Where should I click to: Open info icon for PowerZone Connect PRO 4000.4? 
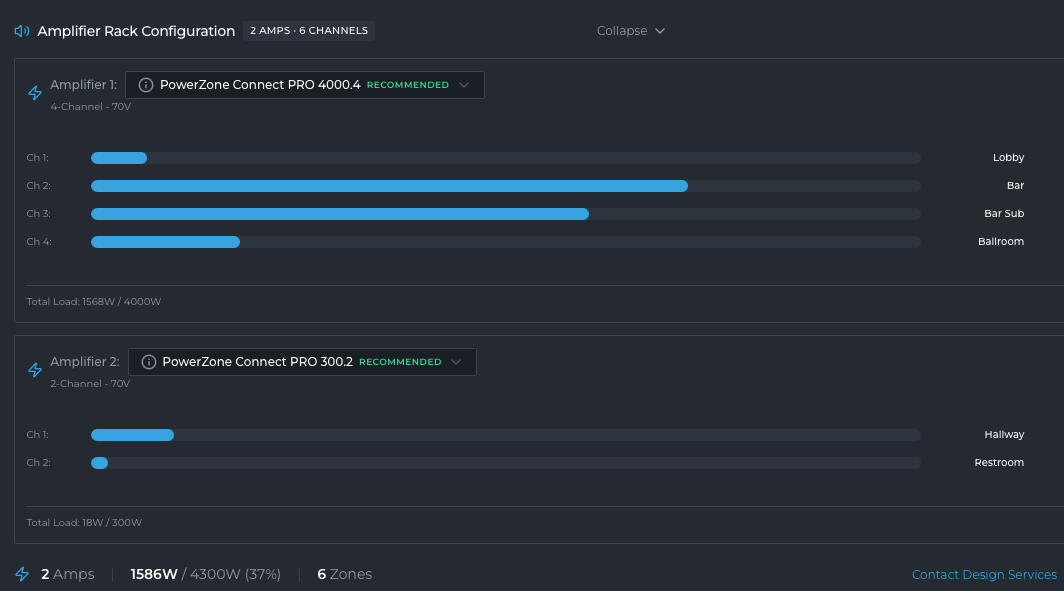(x=146, y=85)
